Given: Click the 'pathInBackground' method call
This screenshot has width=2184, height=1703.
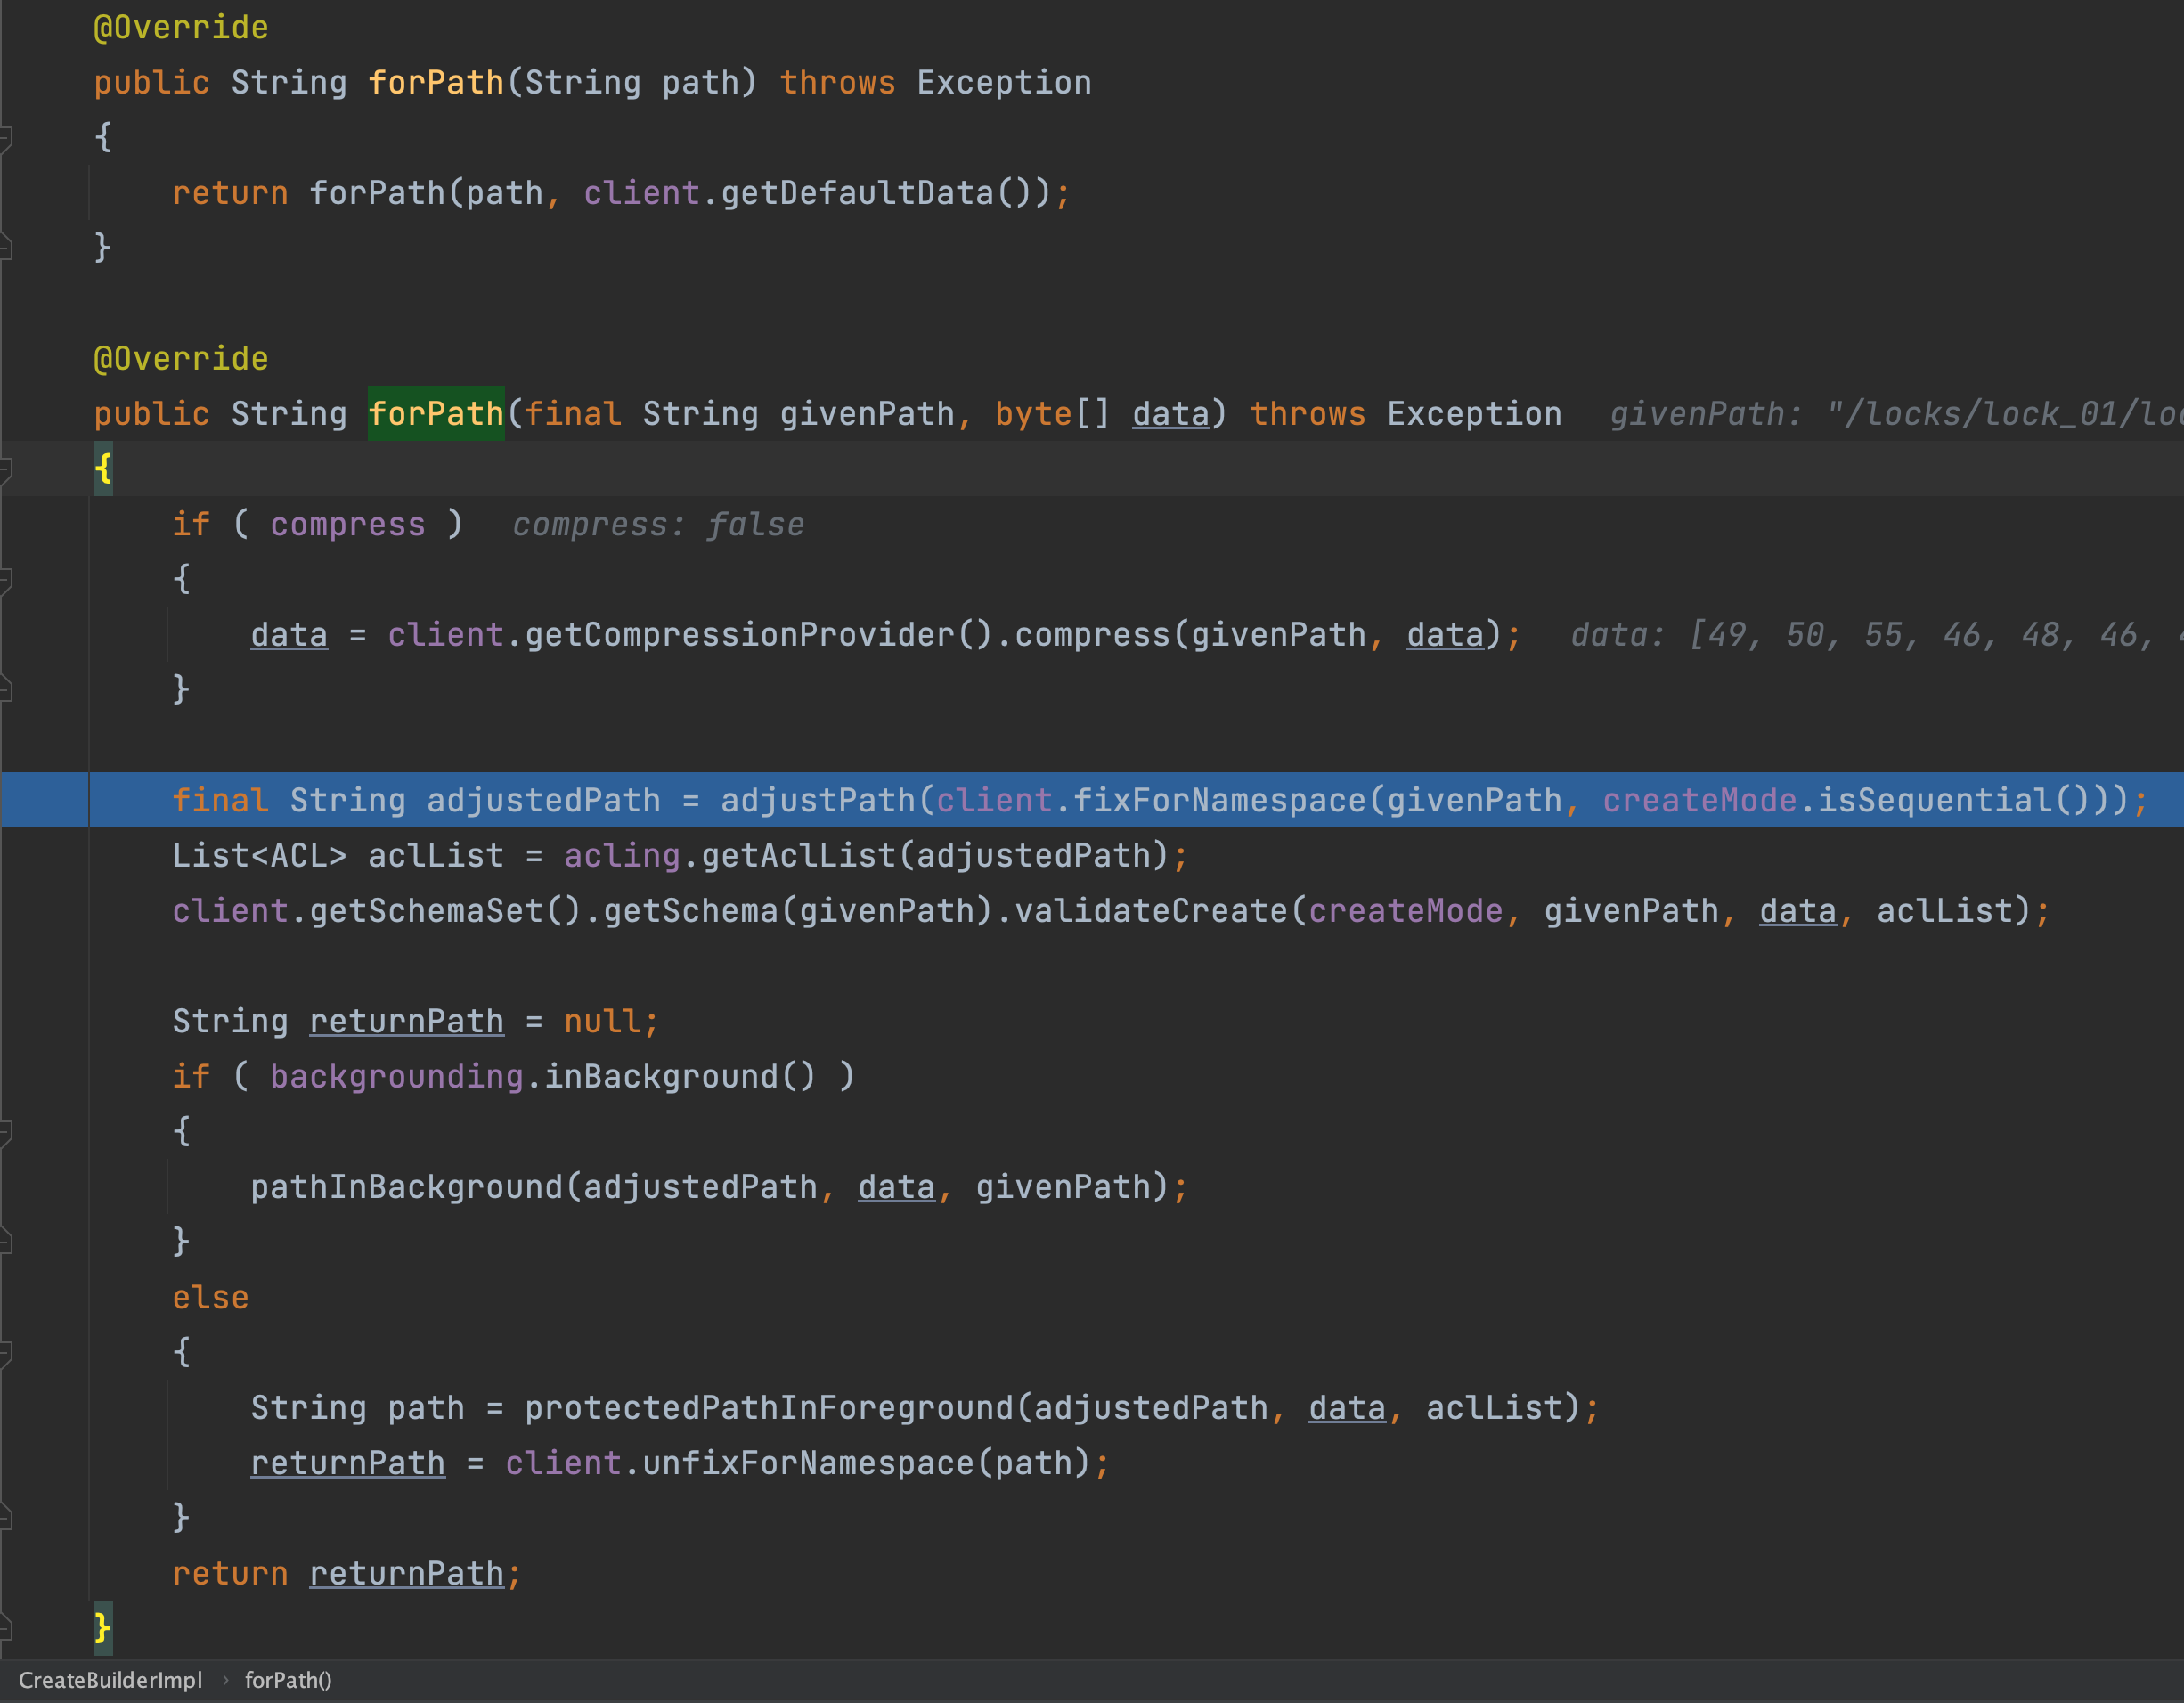Looking at the screenshot, I should tap(407, 1187).
